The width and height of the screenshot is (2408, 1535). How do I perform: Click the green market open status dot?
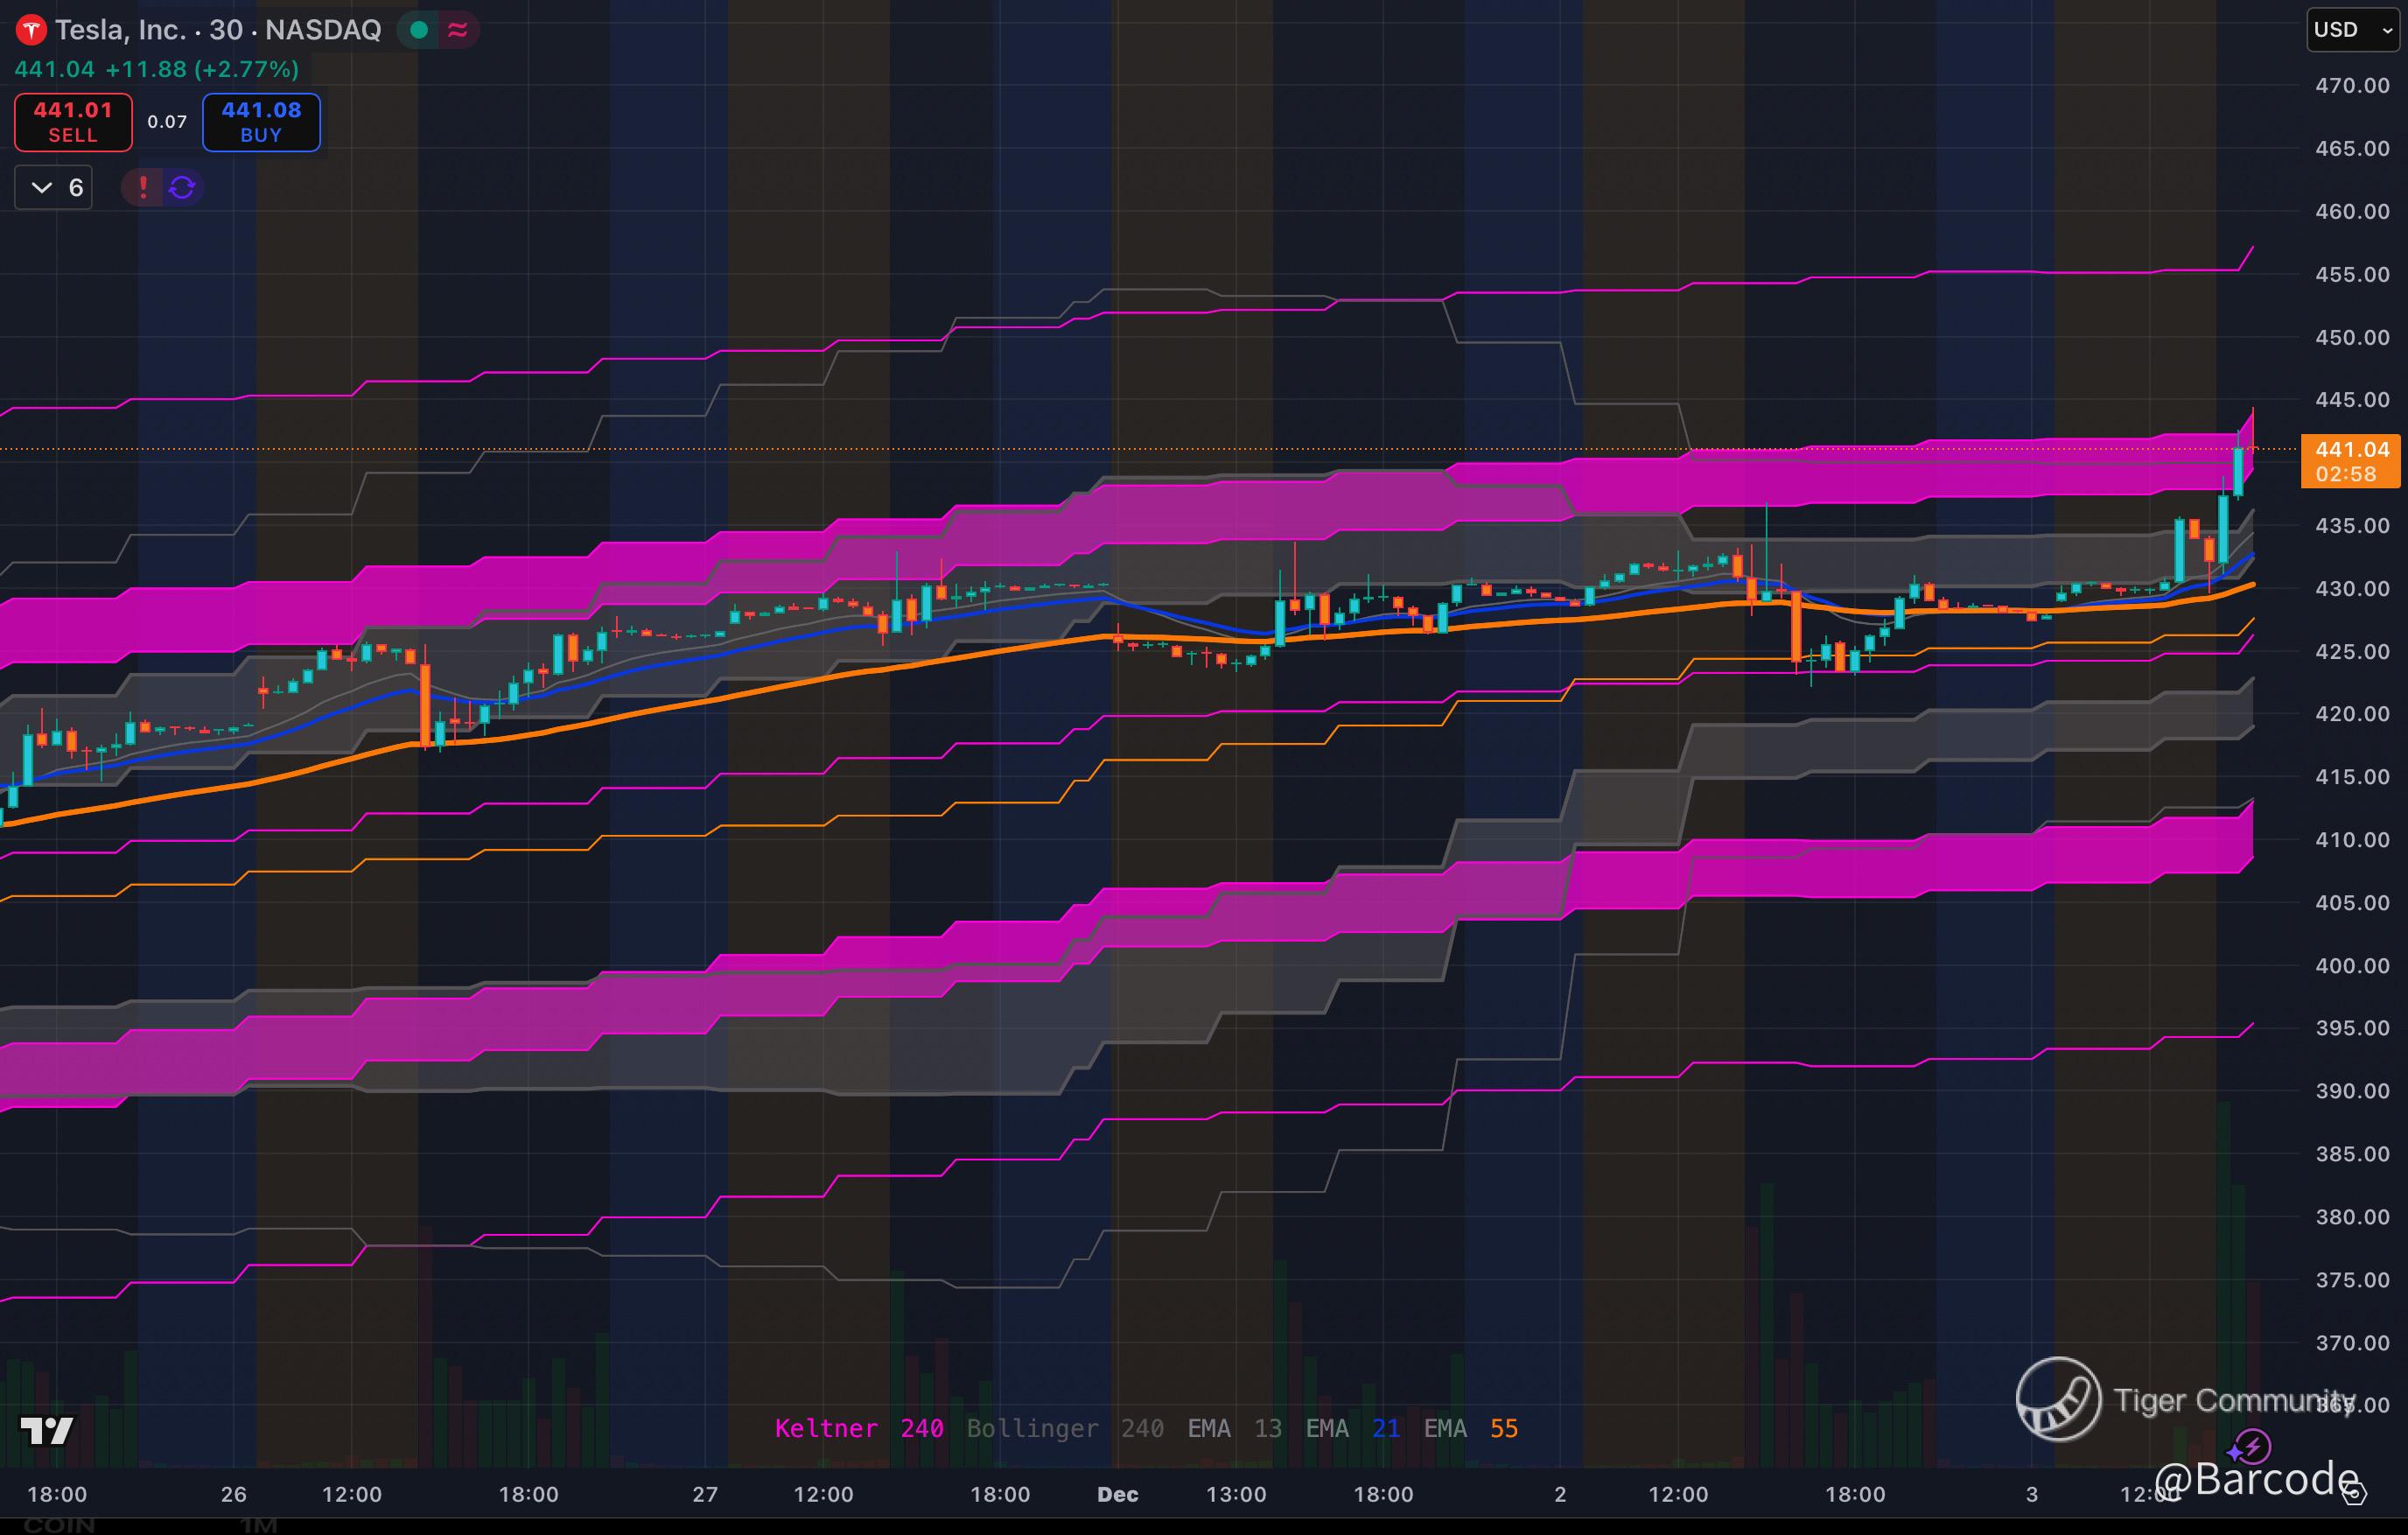420,30
